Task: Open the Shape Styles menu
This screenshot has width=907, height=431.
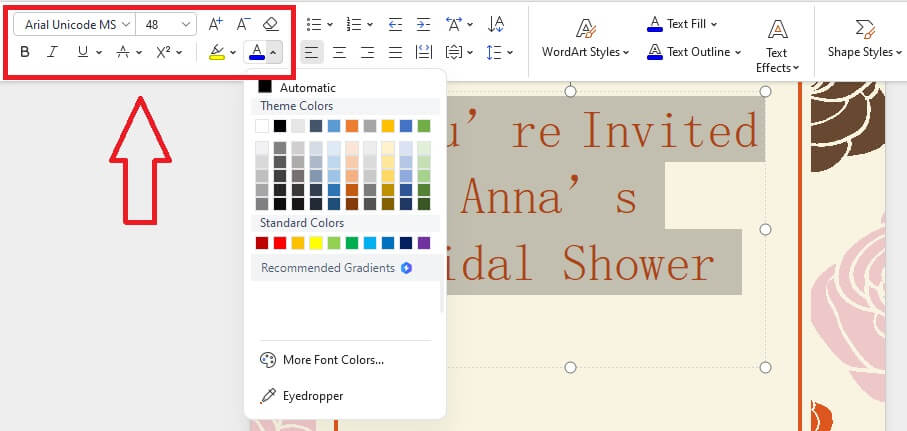Action: (x=865, y=39)
